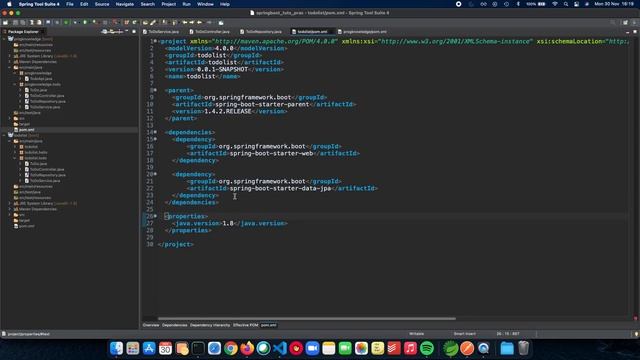Expand JRE System Library under todolist project
Viewport: 640px width, 360px height.
point(10,203)
